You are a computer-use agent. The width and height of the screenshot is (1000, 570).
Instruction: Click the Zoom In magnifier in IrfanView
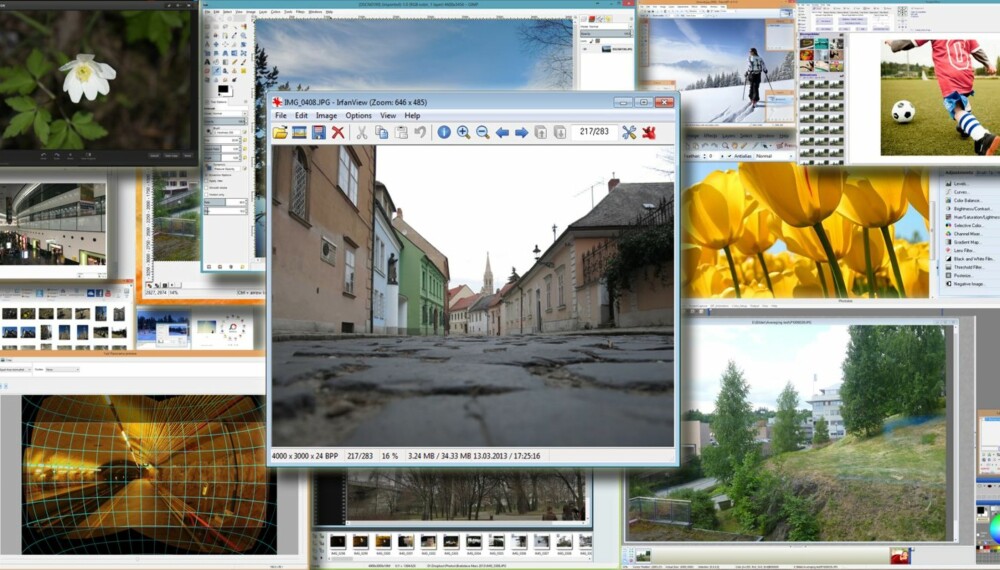(x=464, y=133)
